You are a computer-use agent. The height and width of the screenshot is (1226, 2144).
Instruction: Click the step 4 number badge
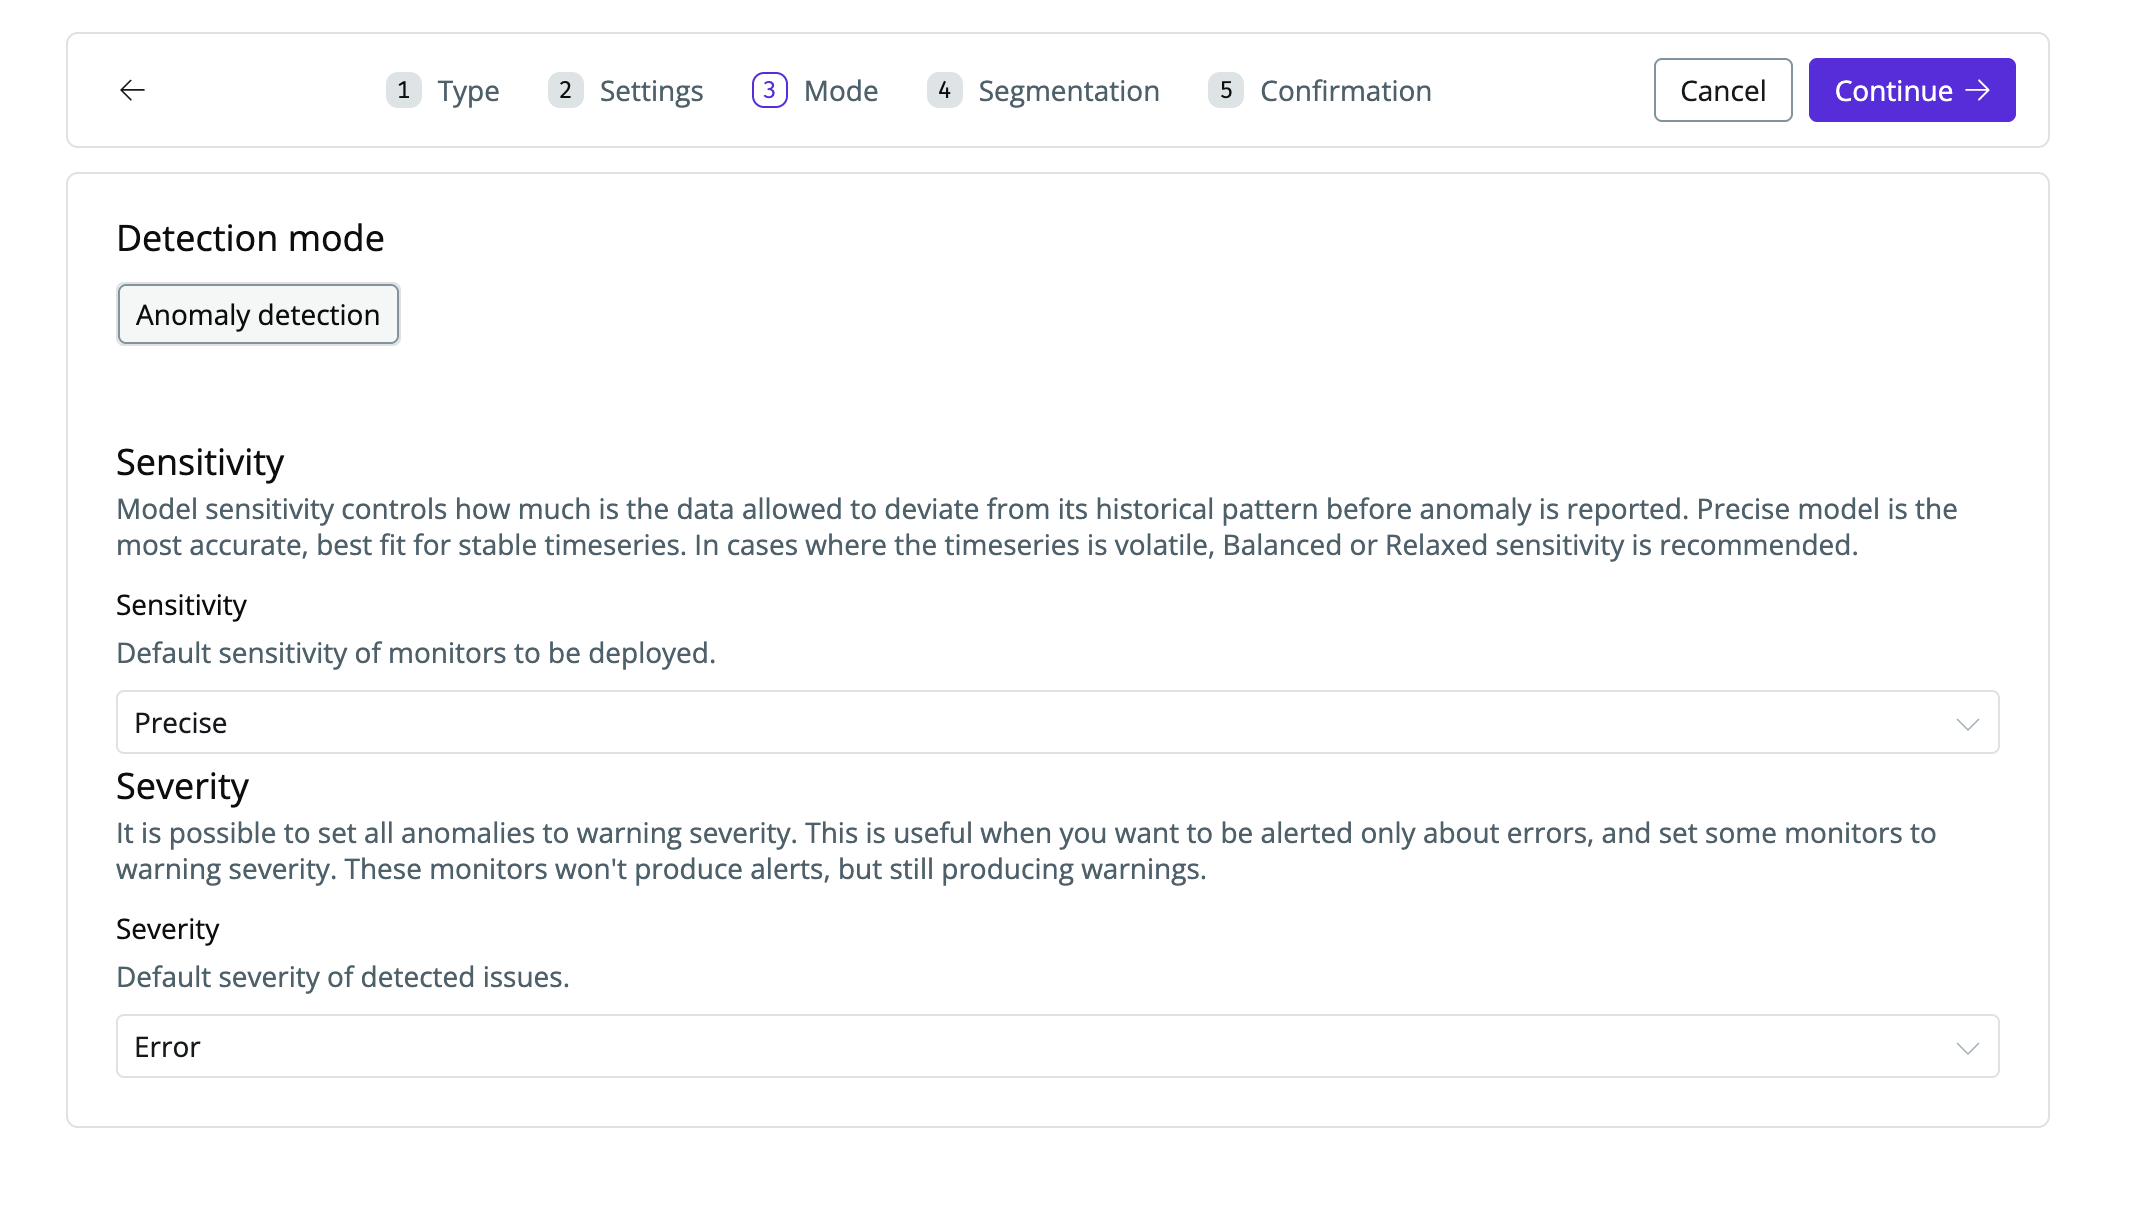point(944,90)
